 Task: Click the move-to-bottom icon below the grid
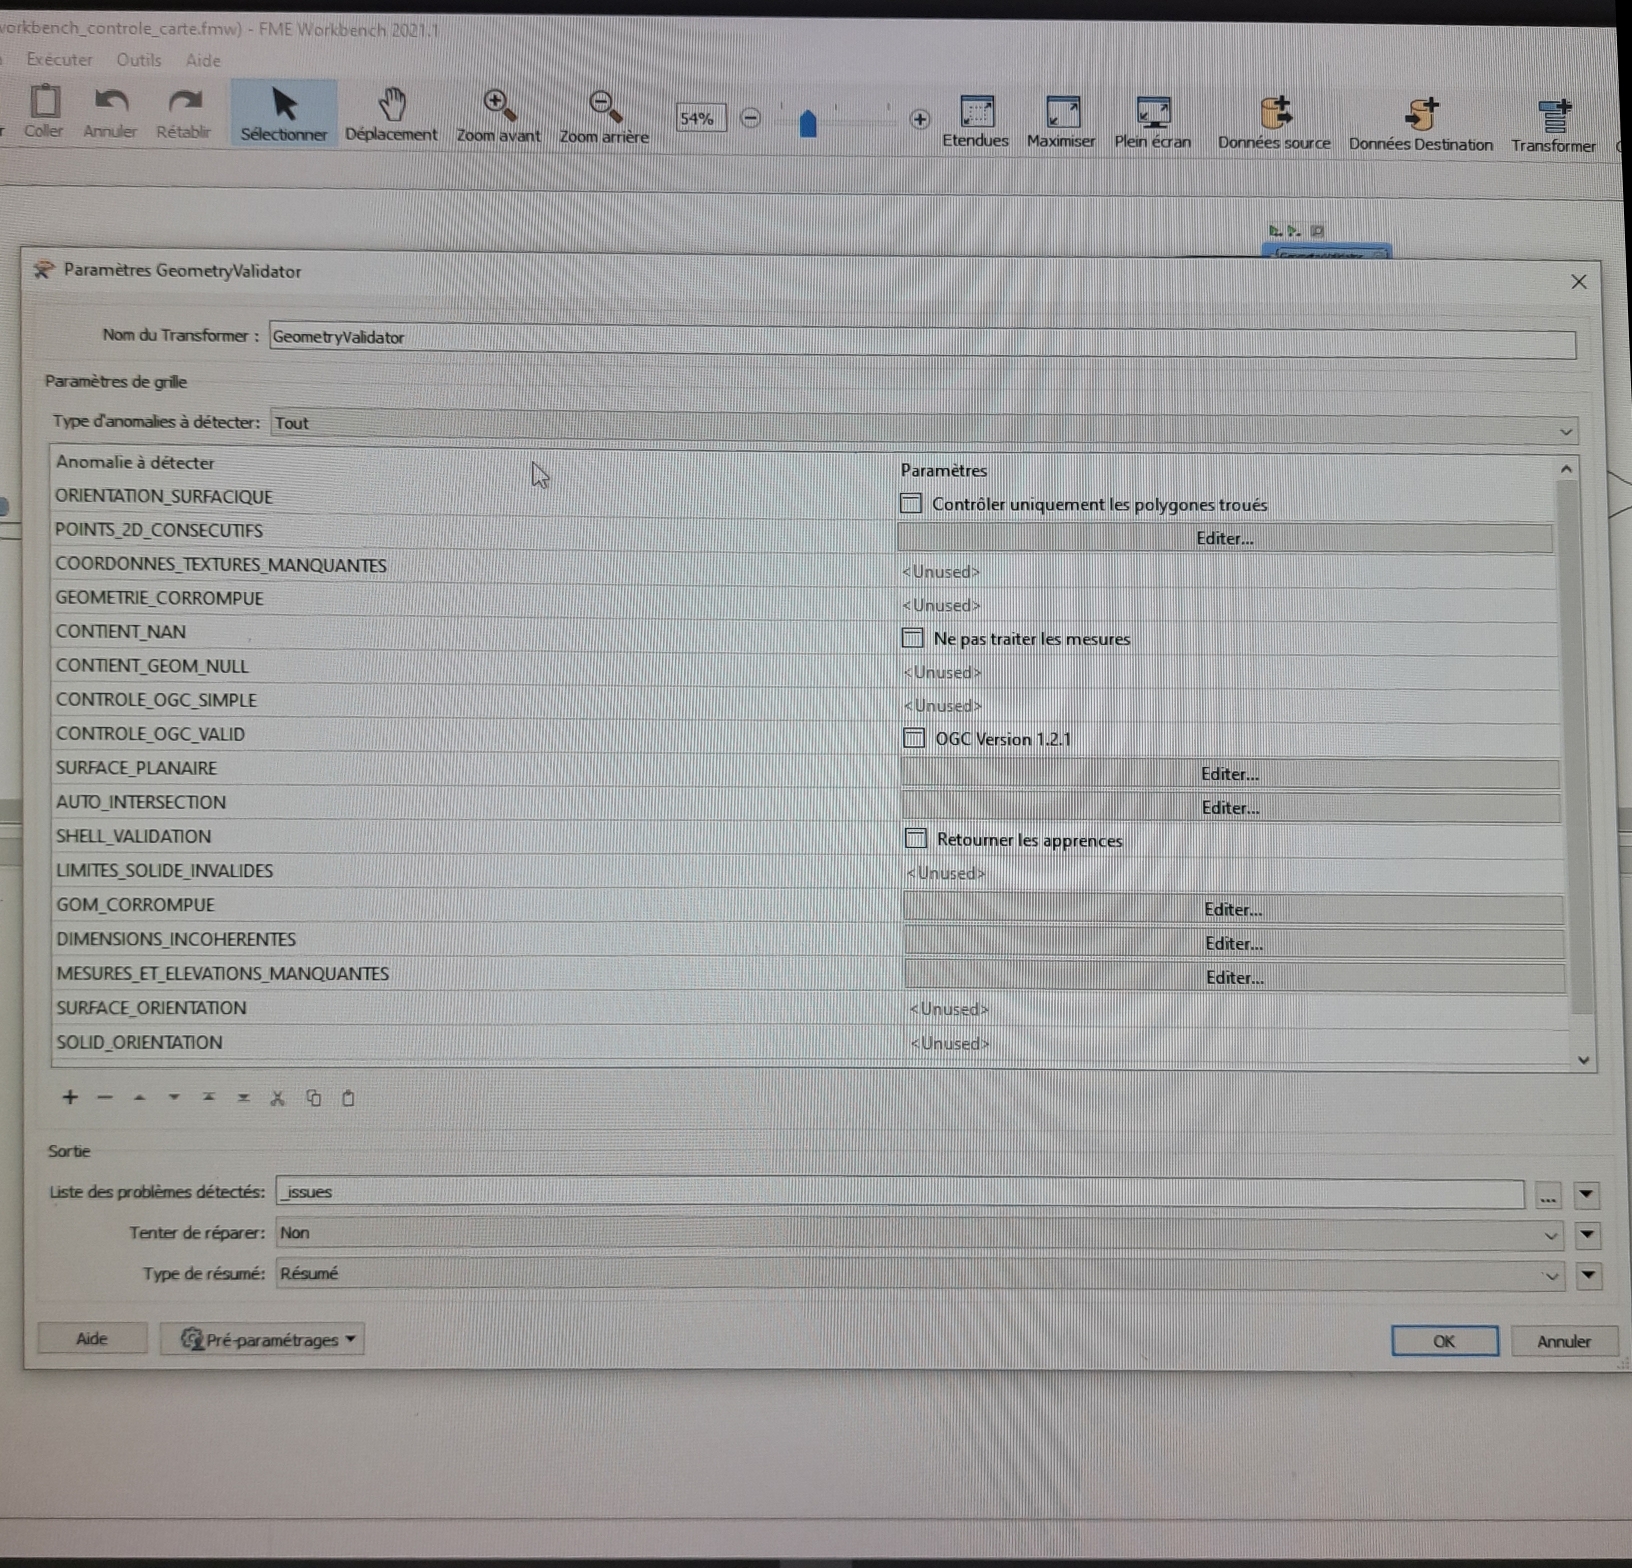[243, 1098]
